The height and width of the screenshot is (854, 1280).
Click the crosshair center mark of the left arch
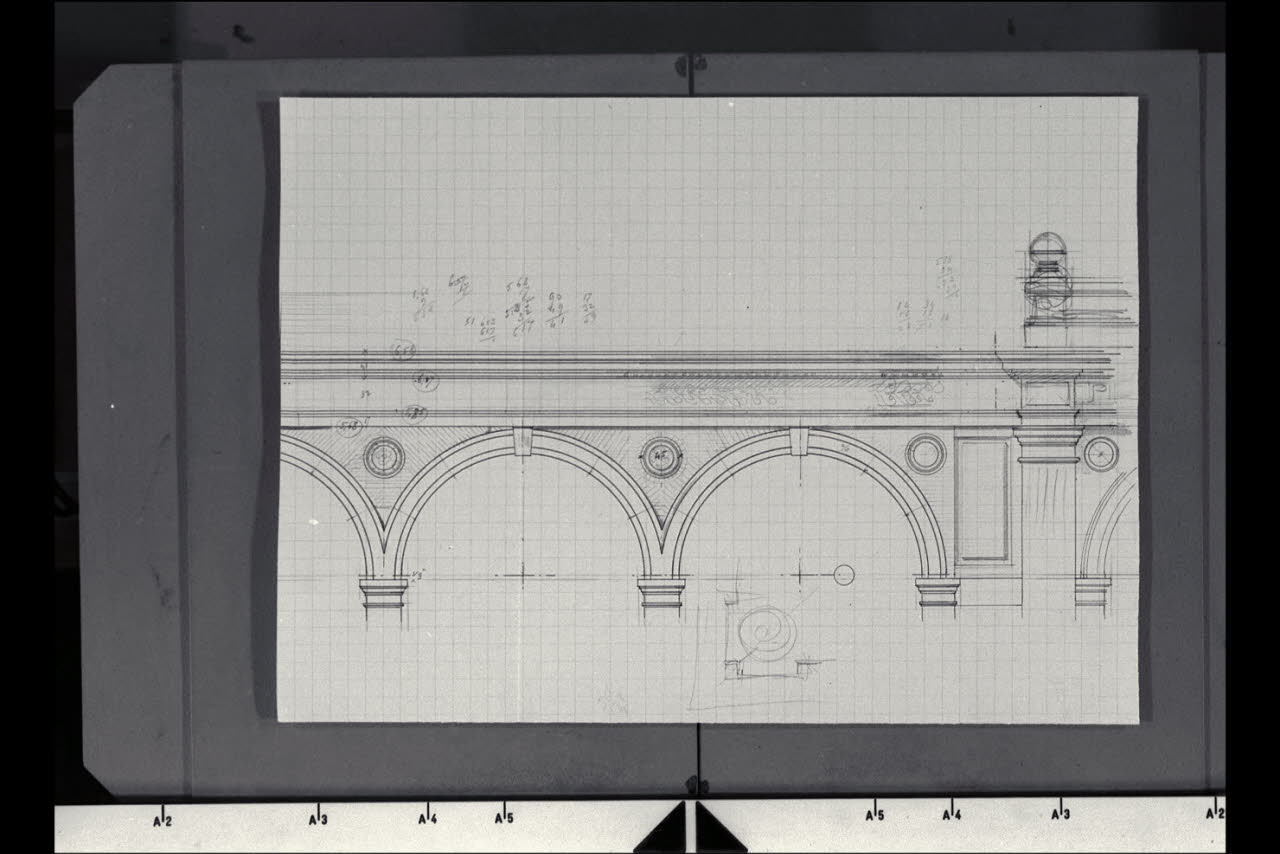[523, 574]
